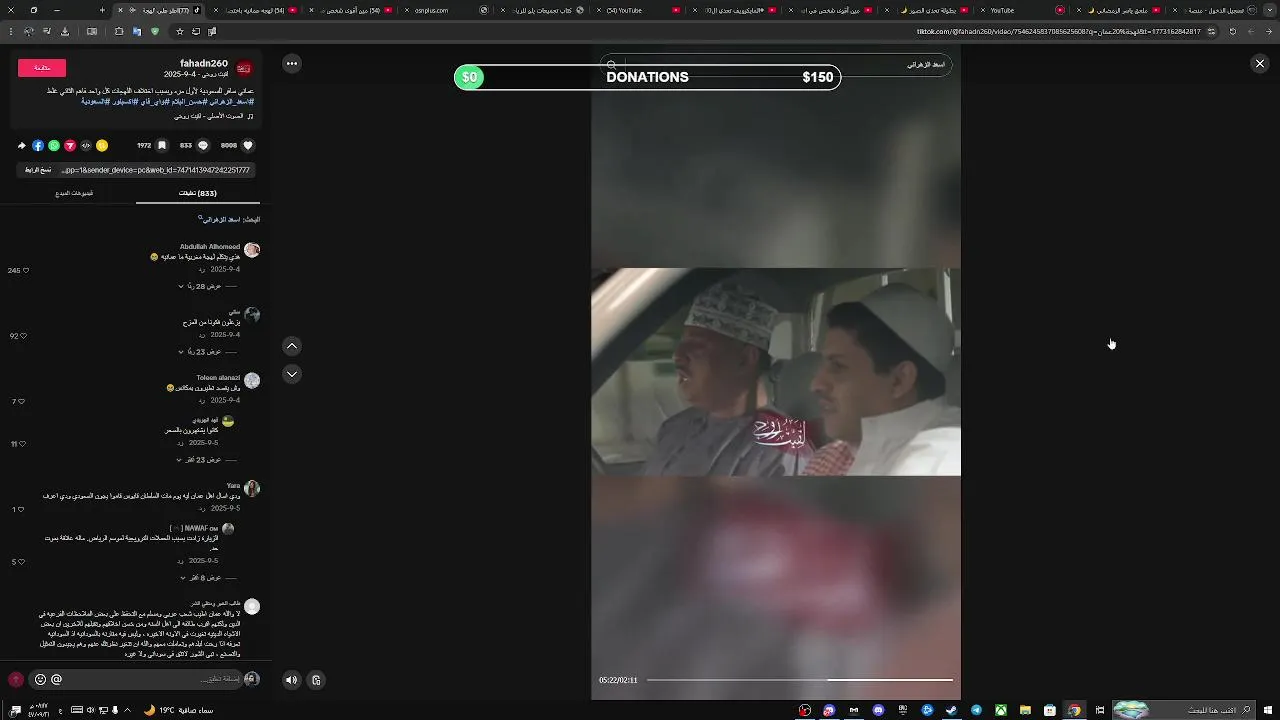Viewport: 1280px width, 720px height.
Task: Open browser three-dot menu
Action: (10, 31)
